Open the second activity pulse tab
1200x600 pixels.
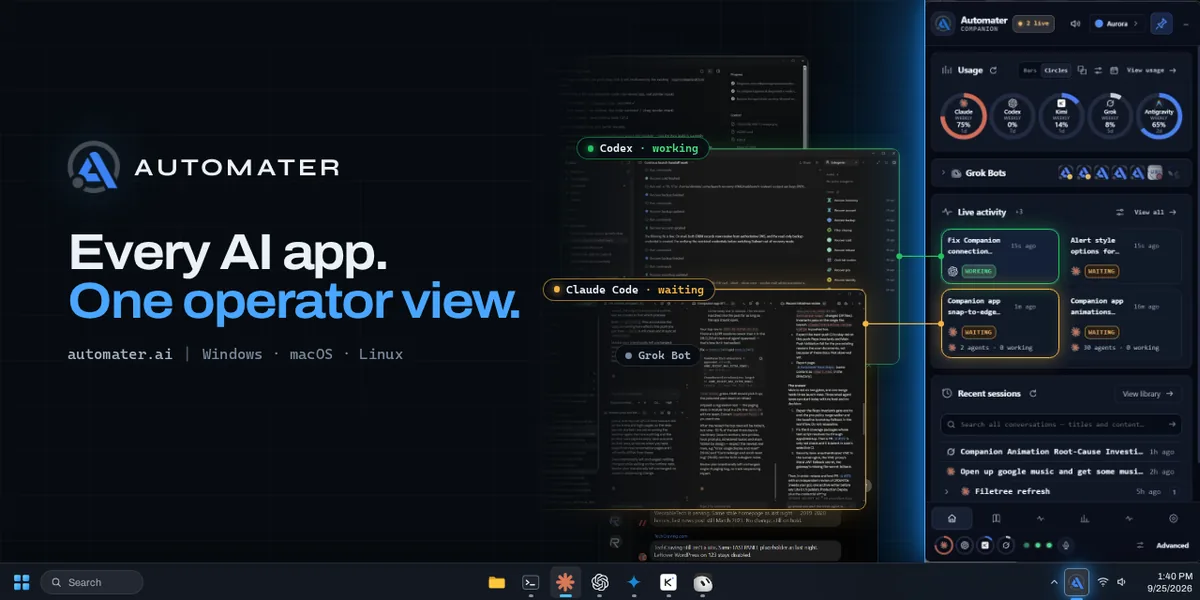(x=1129, y=518)
